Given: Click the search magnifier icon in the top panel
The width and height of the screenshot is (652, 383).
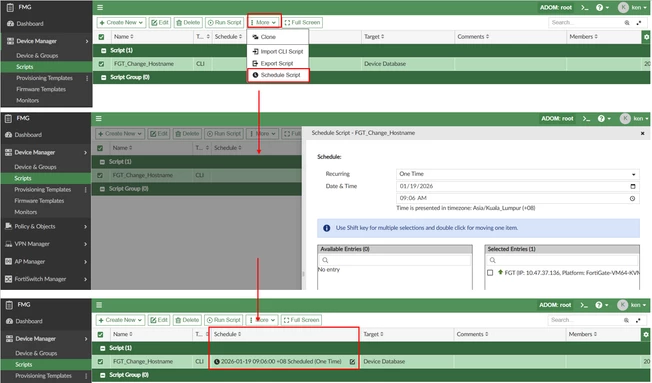Looking at the screenshot, I should 627,22.
